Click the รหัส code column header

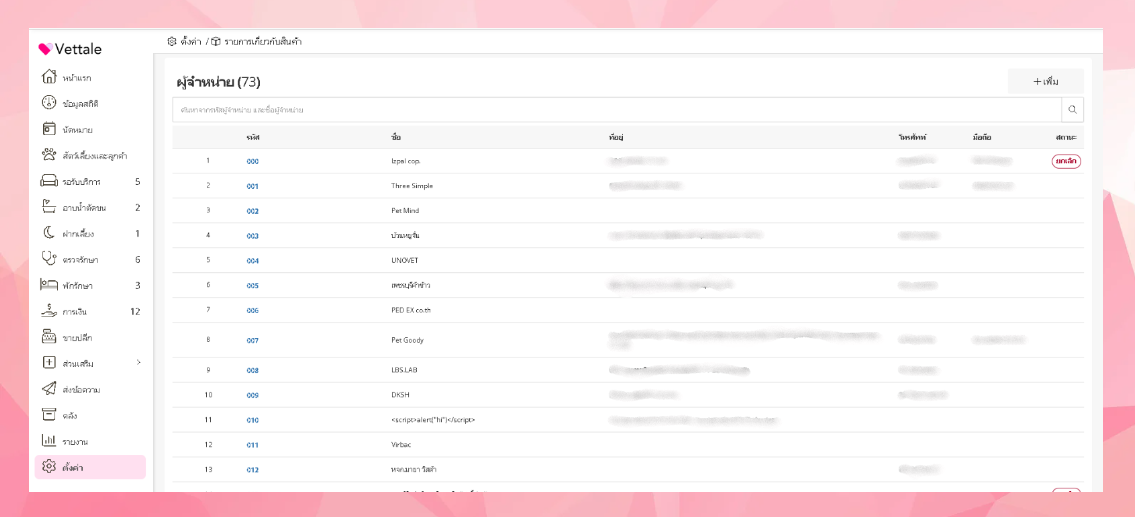[252, 137]
